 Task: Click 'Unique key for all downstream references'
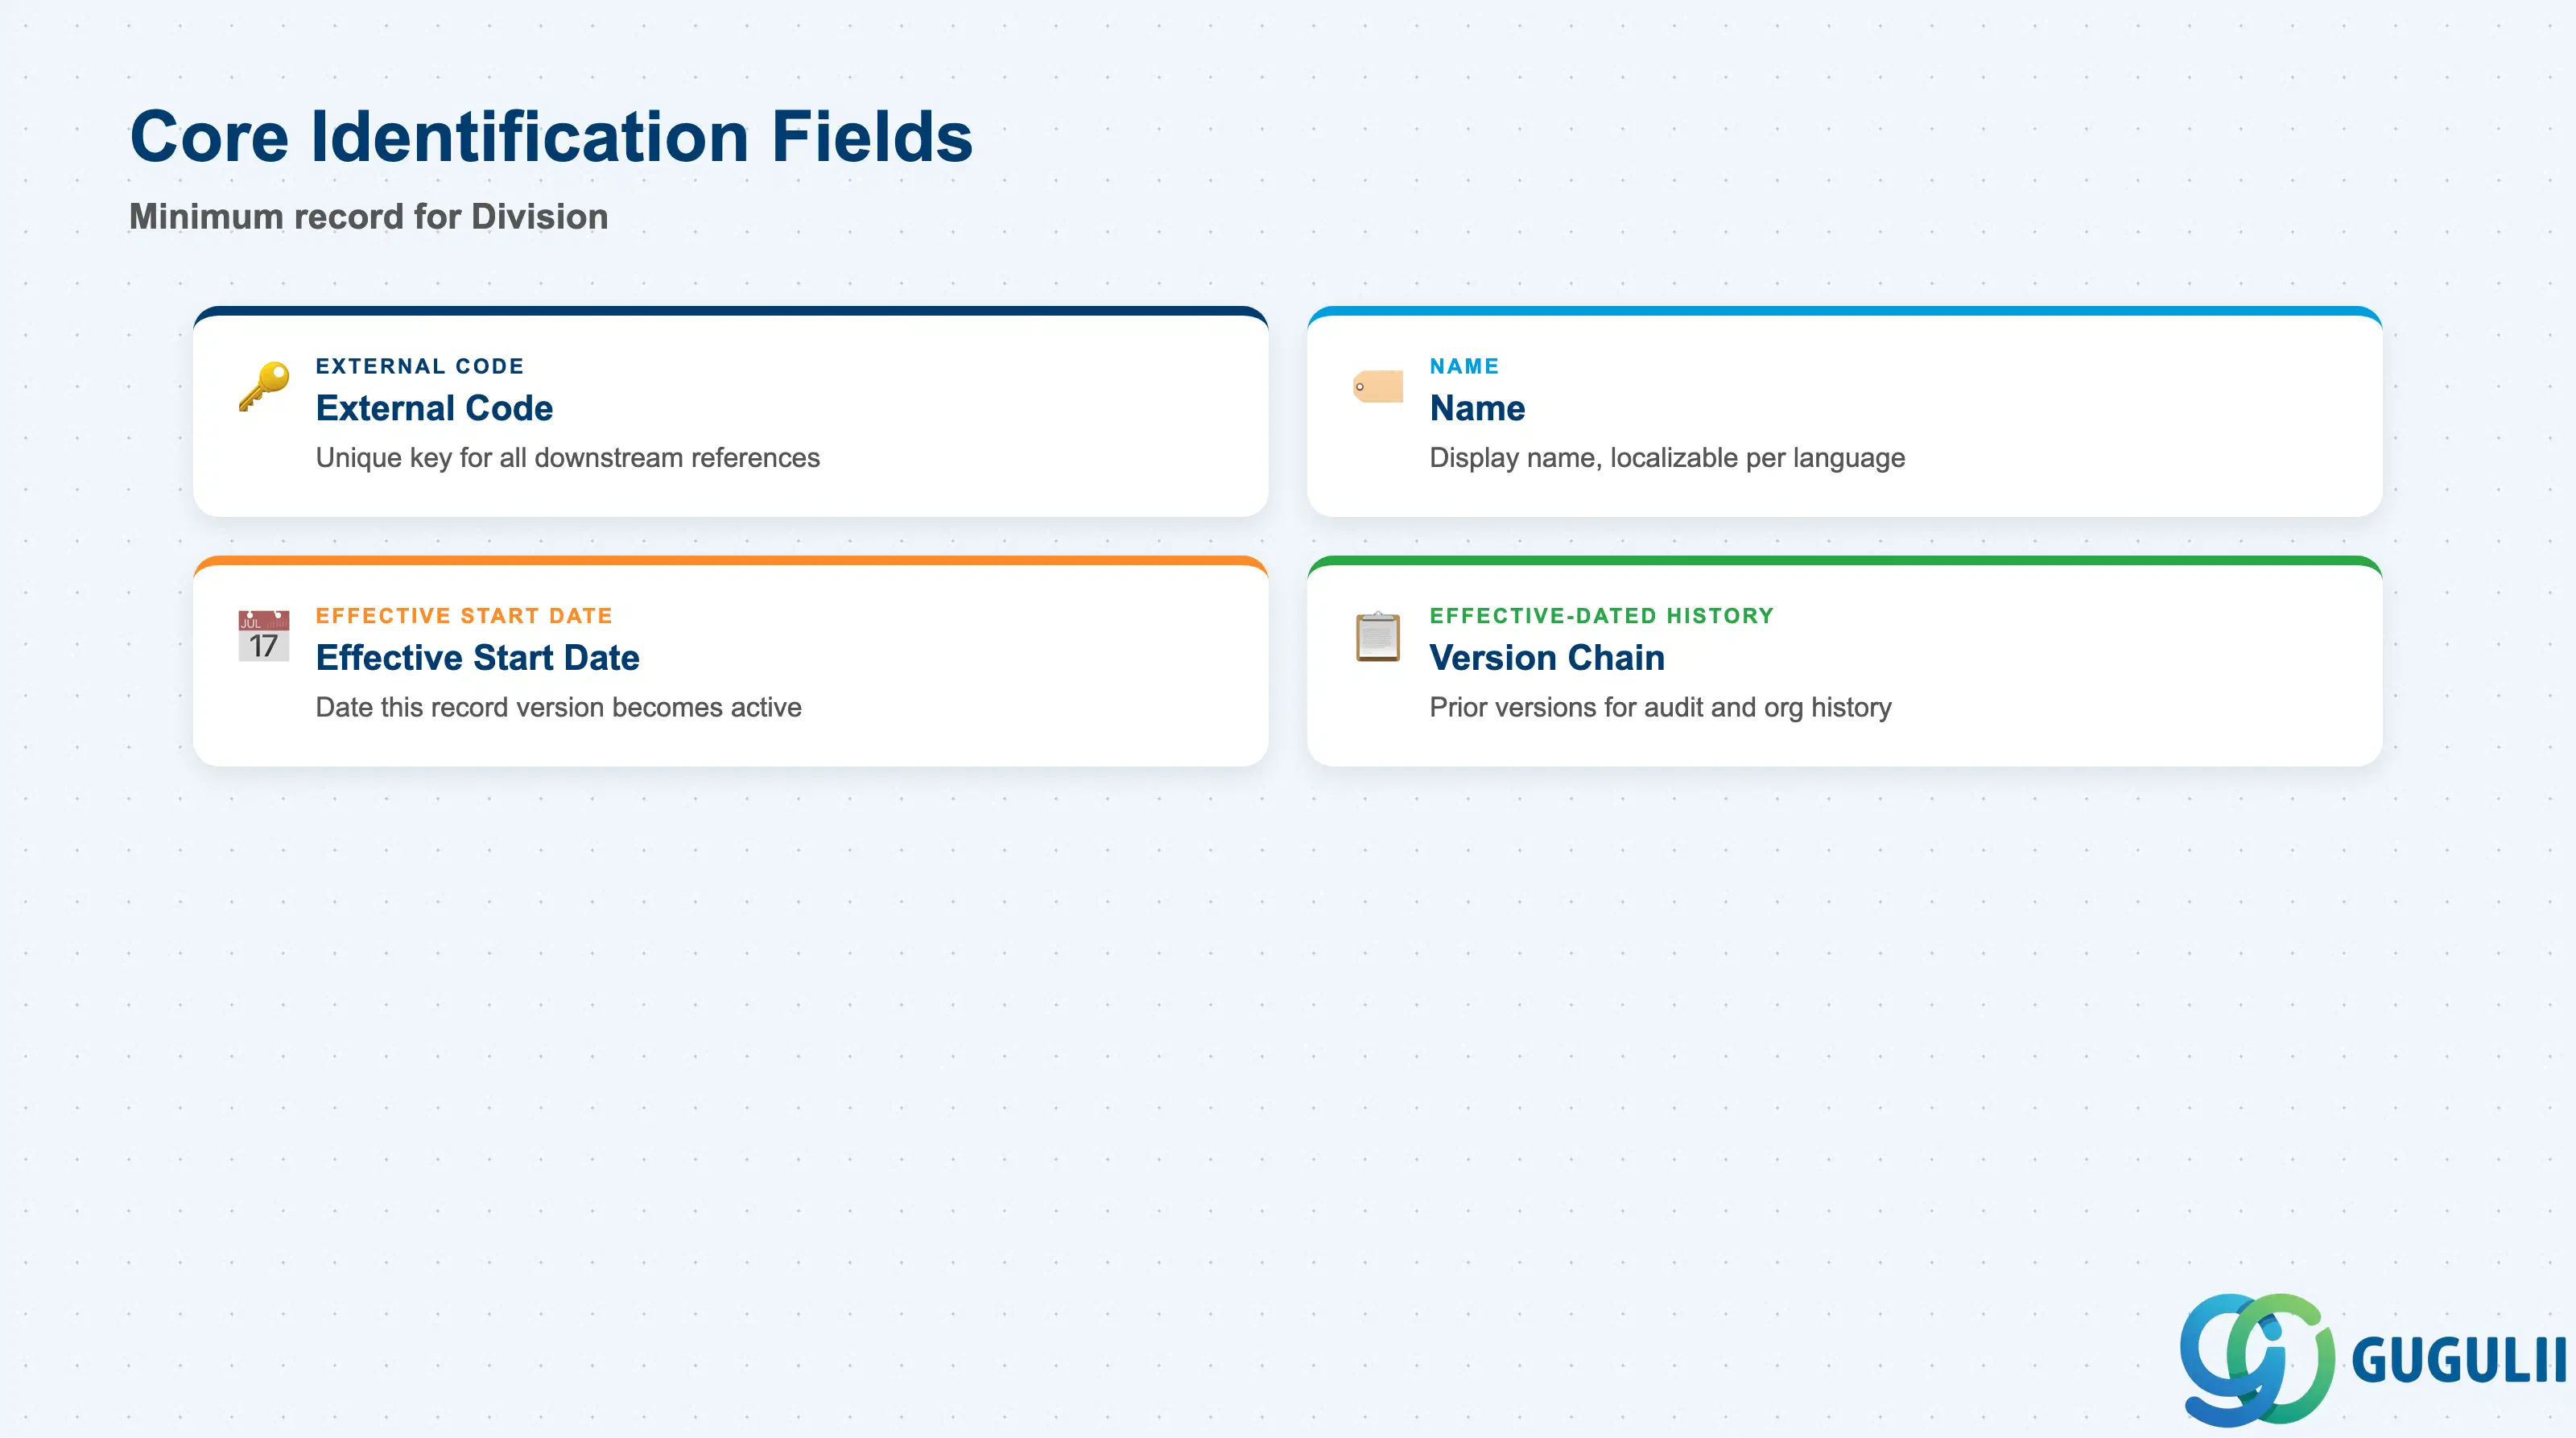(x=568, y=458)
